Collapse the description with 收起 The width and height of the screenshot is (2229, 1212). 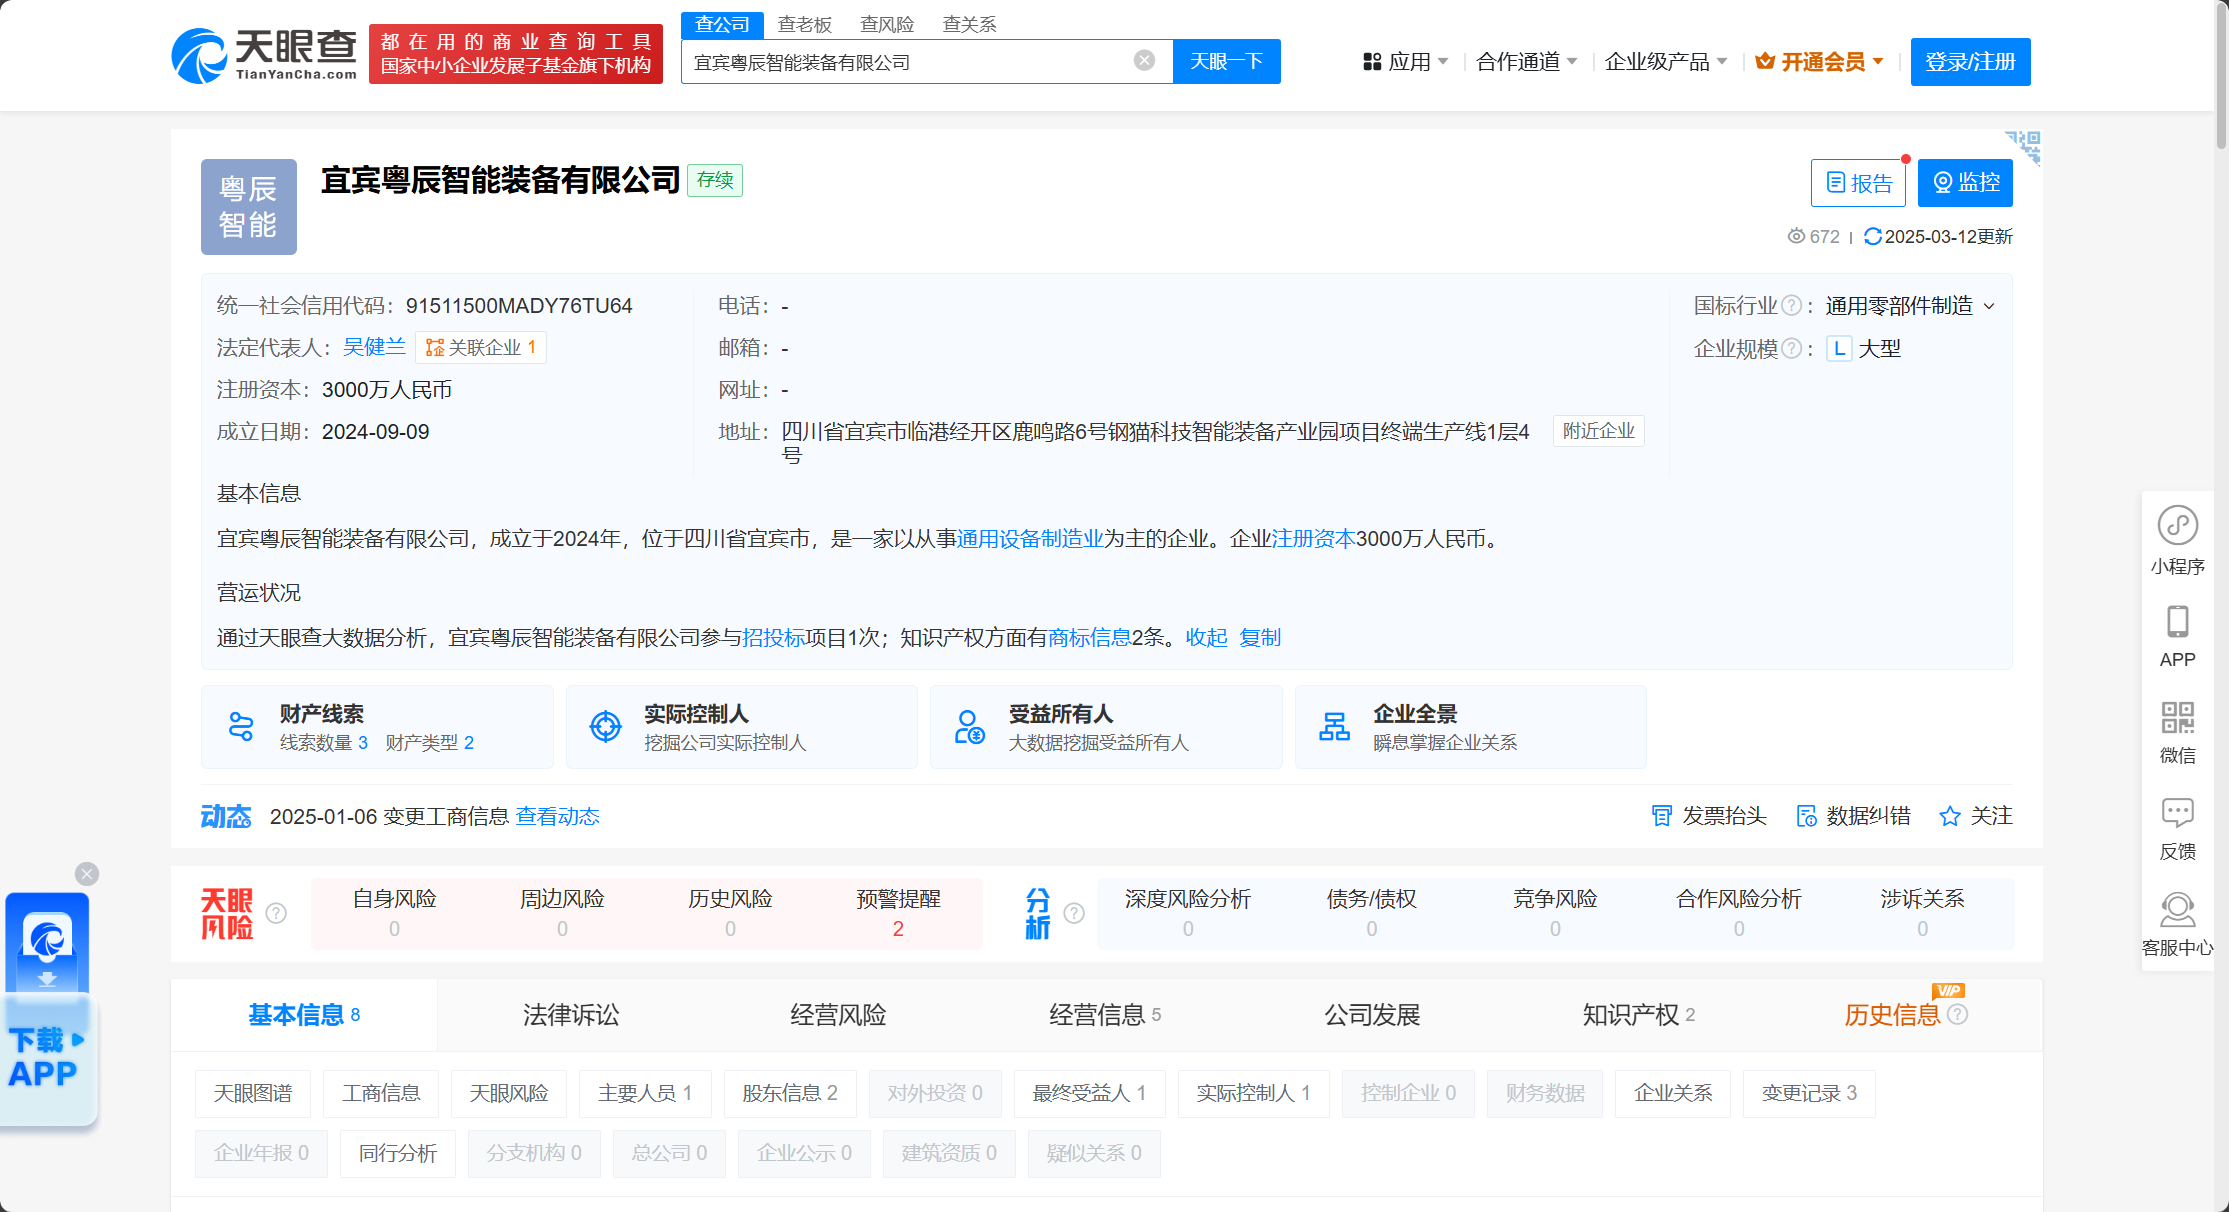pos(1206,638)
